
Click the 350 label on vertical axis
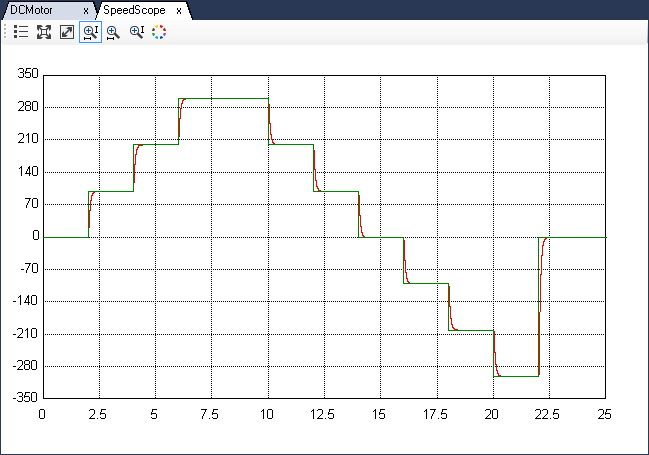point(28,74)
